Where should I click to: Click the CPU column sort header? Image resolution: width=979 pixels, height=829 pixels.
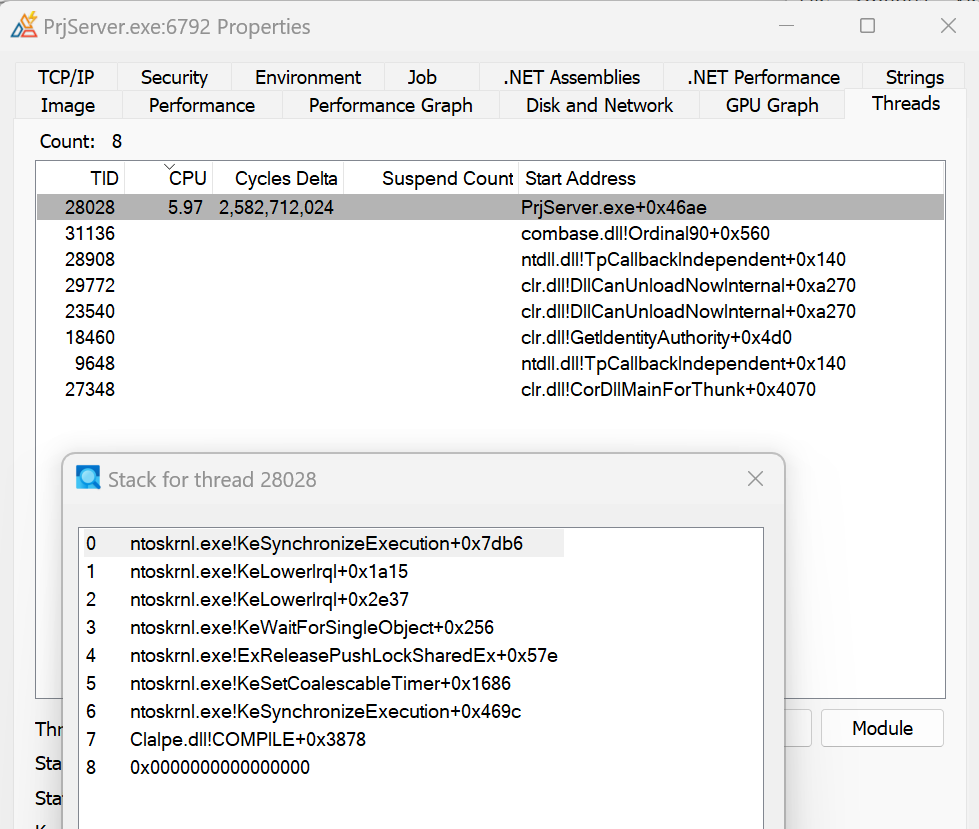187,178
